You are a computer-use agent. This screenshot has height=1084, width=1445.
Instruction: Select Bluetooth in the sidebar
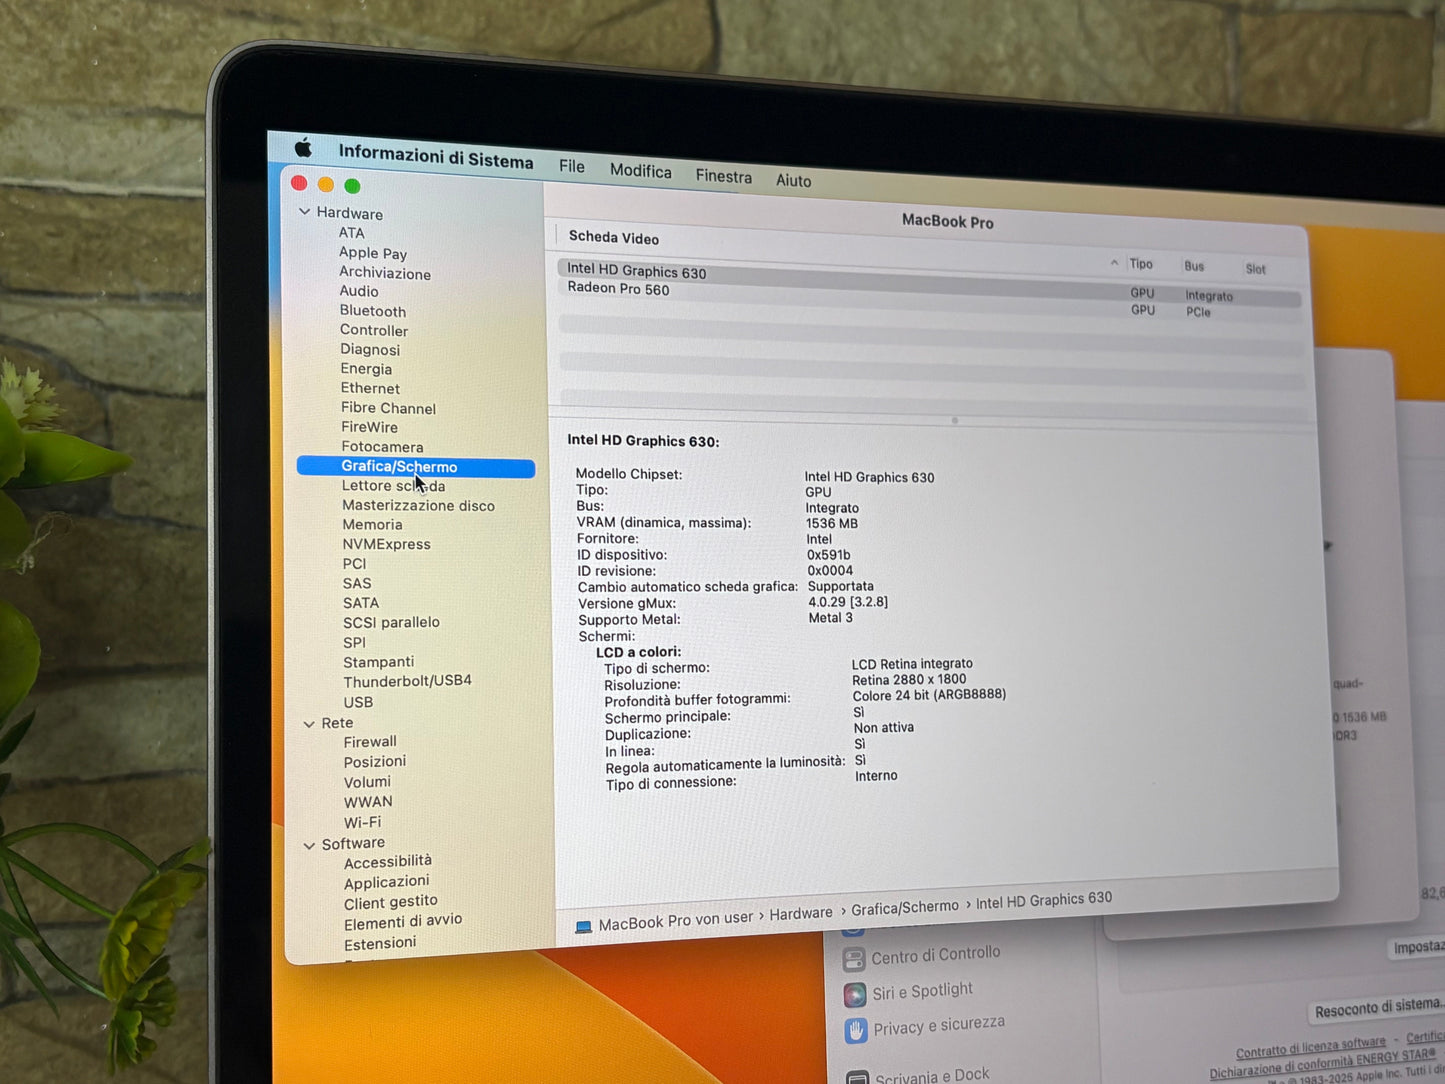point(373,311)
